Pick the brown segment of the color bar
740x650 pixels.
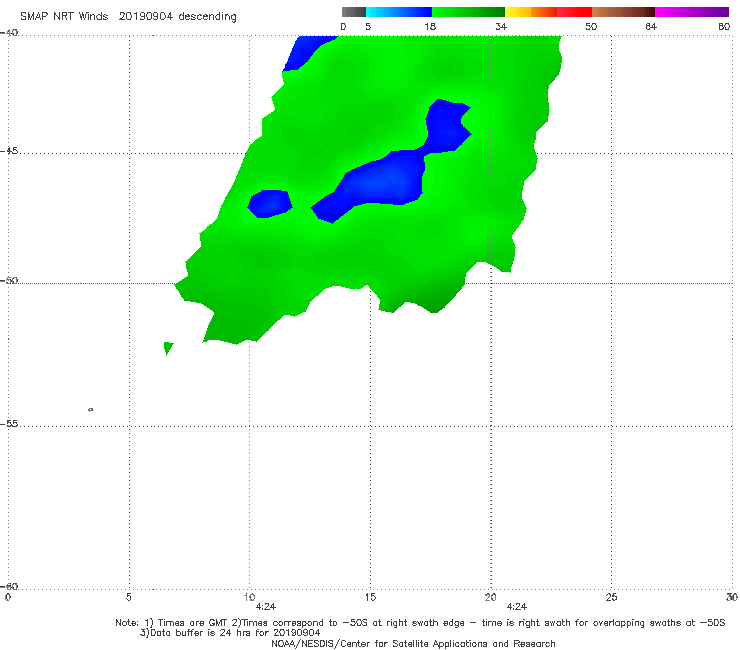click(623, 12)
